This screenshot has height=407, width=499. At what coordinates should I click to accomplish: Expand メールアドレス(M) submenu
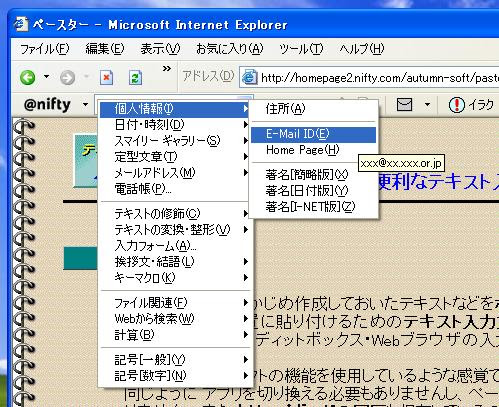click(175, 173)
